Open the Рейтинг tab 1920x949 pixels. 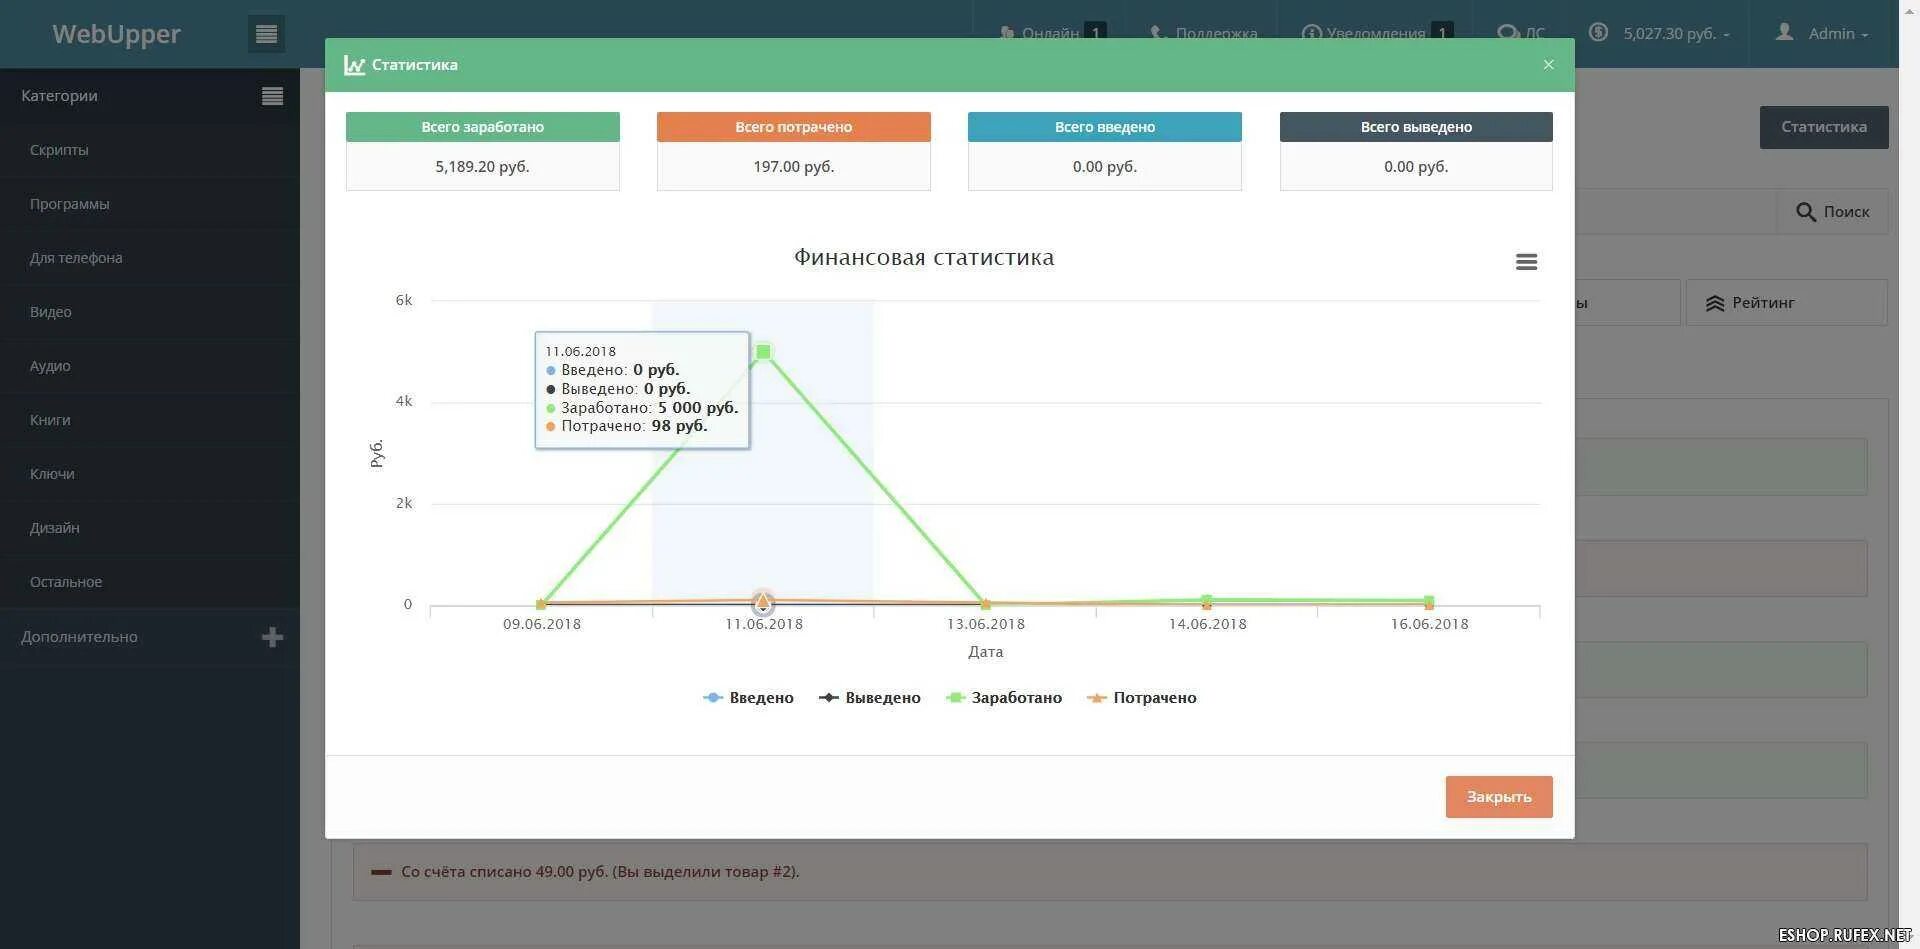tap(1787, 303)
